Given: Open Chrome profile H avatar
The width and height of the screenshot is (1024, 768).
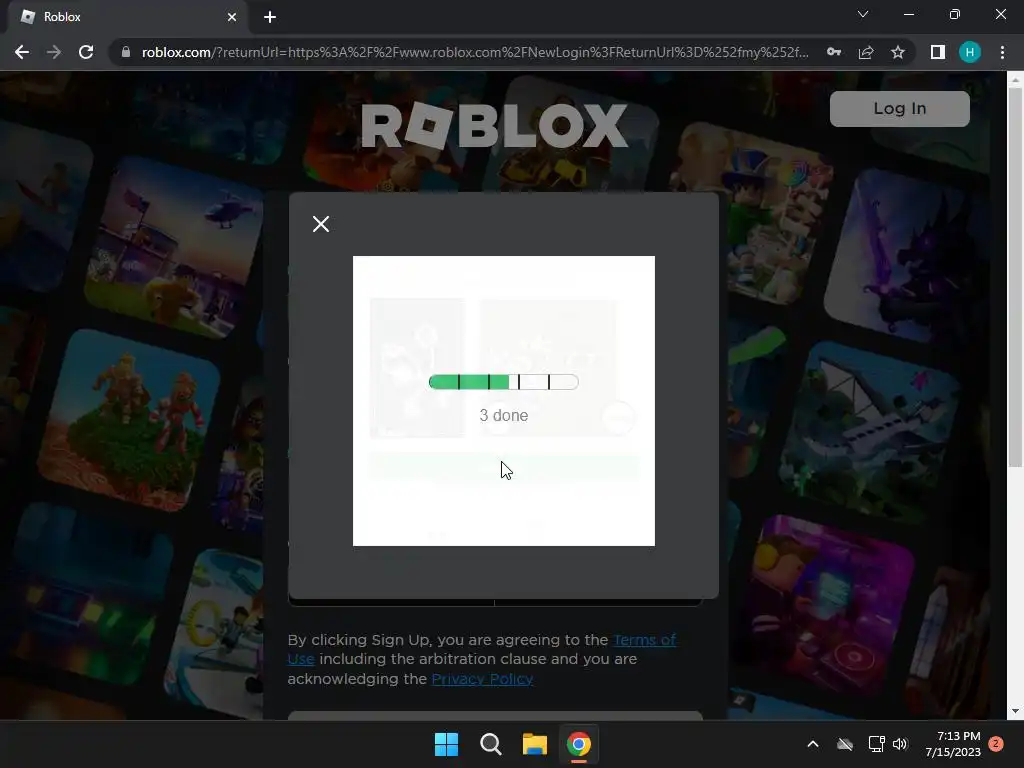Looking at the screenshot, I should 970,52.
